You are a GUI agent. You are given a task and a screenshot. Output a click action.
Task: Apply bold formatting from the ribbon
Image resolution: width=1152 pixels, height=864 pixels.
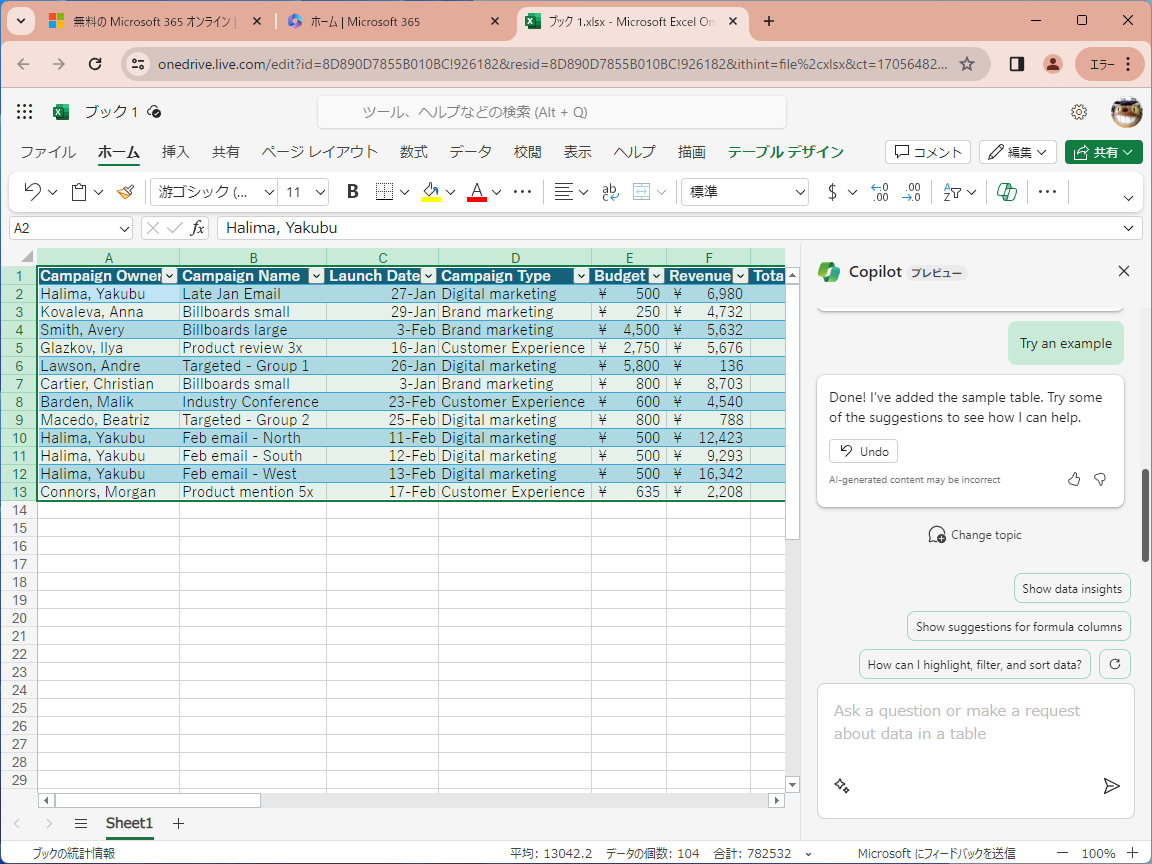[x=352, y=191]
